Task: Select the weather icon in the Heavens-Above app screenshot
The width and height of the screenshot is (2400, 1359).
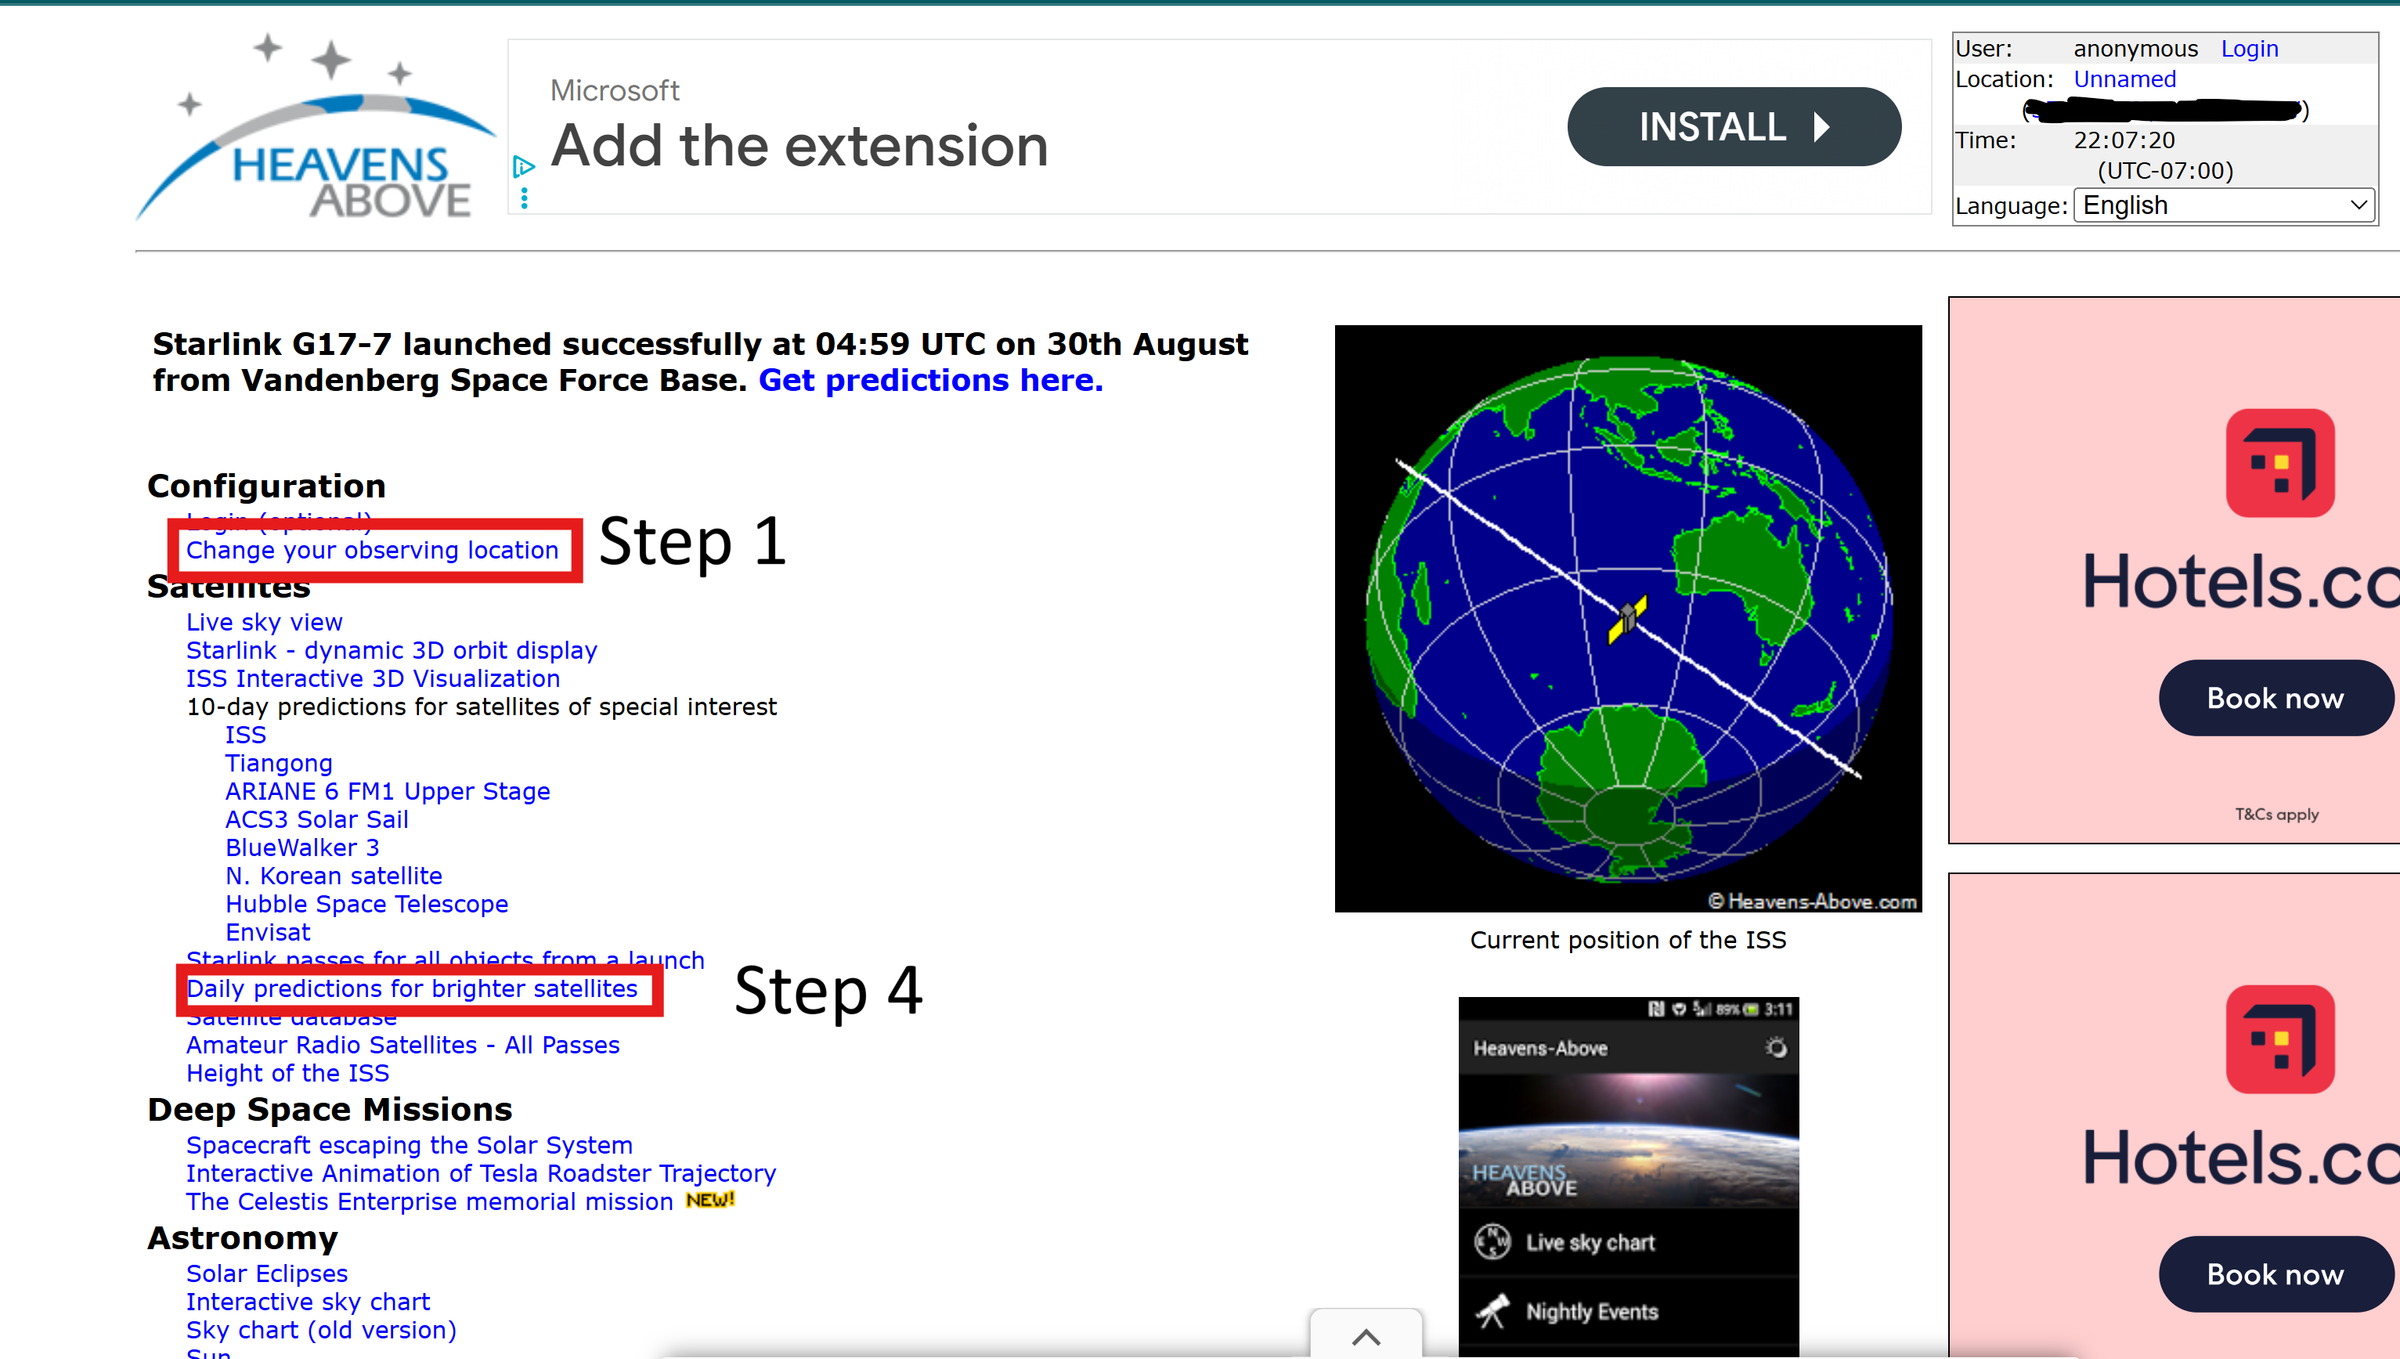Action: point(1777,1047)
